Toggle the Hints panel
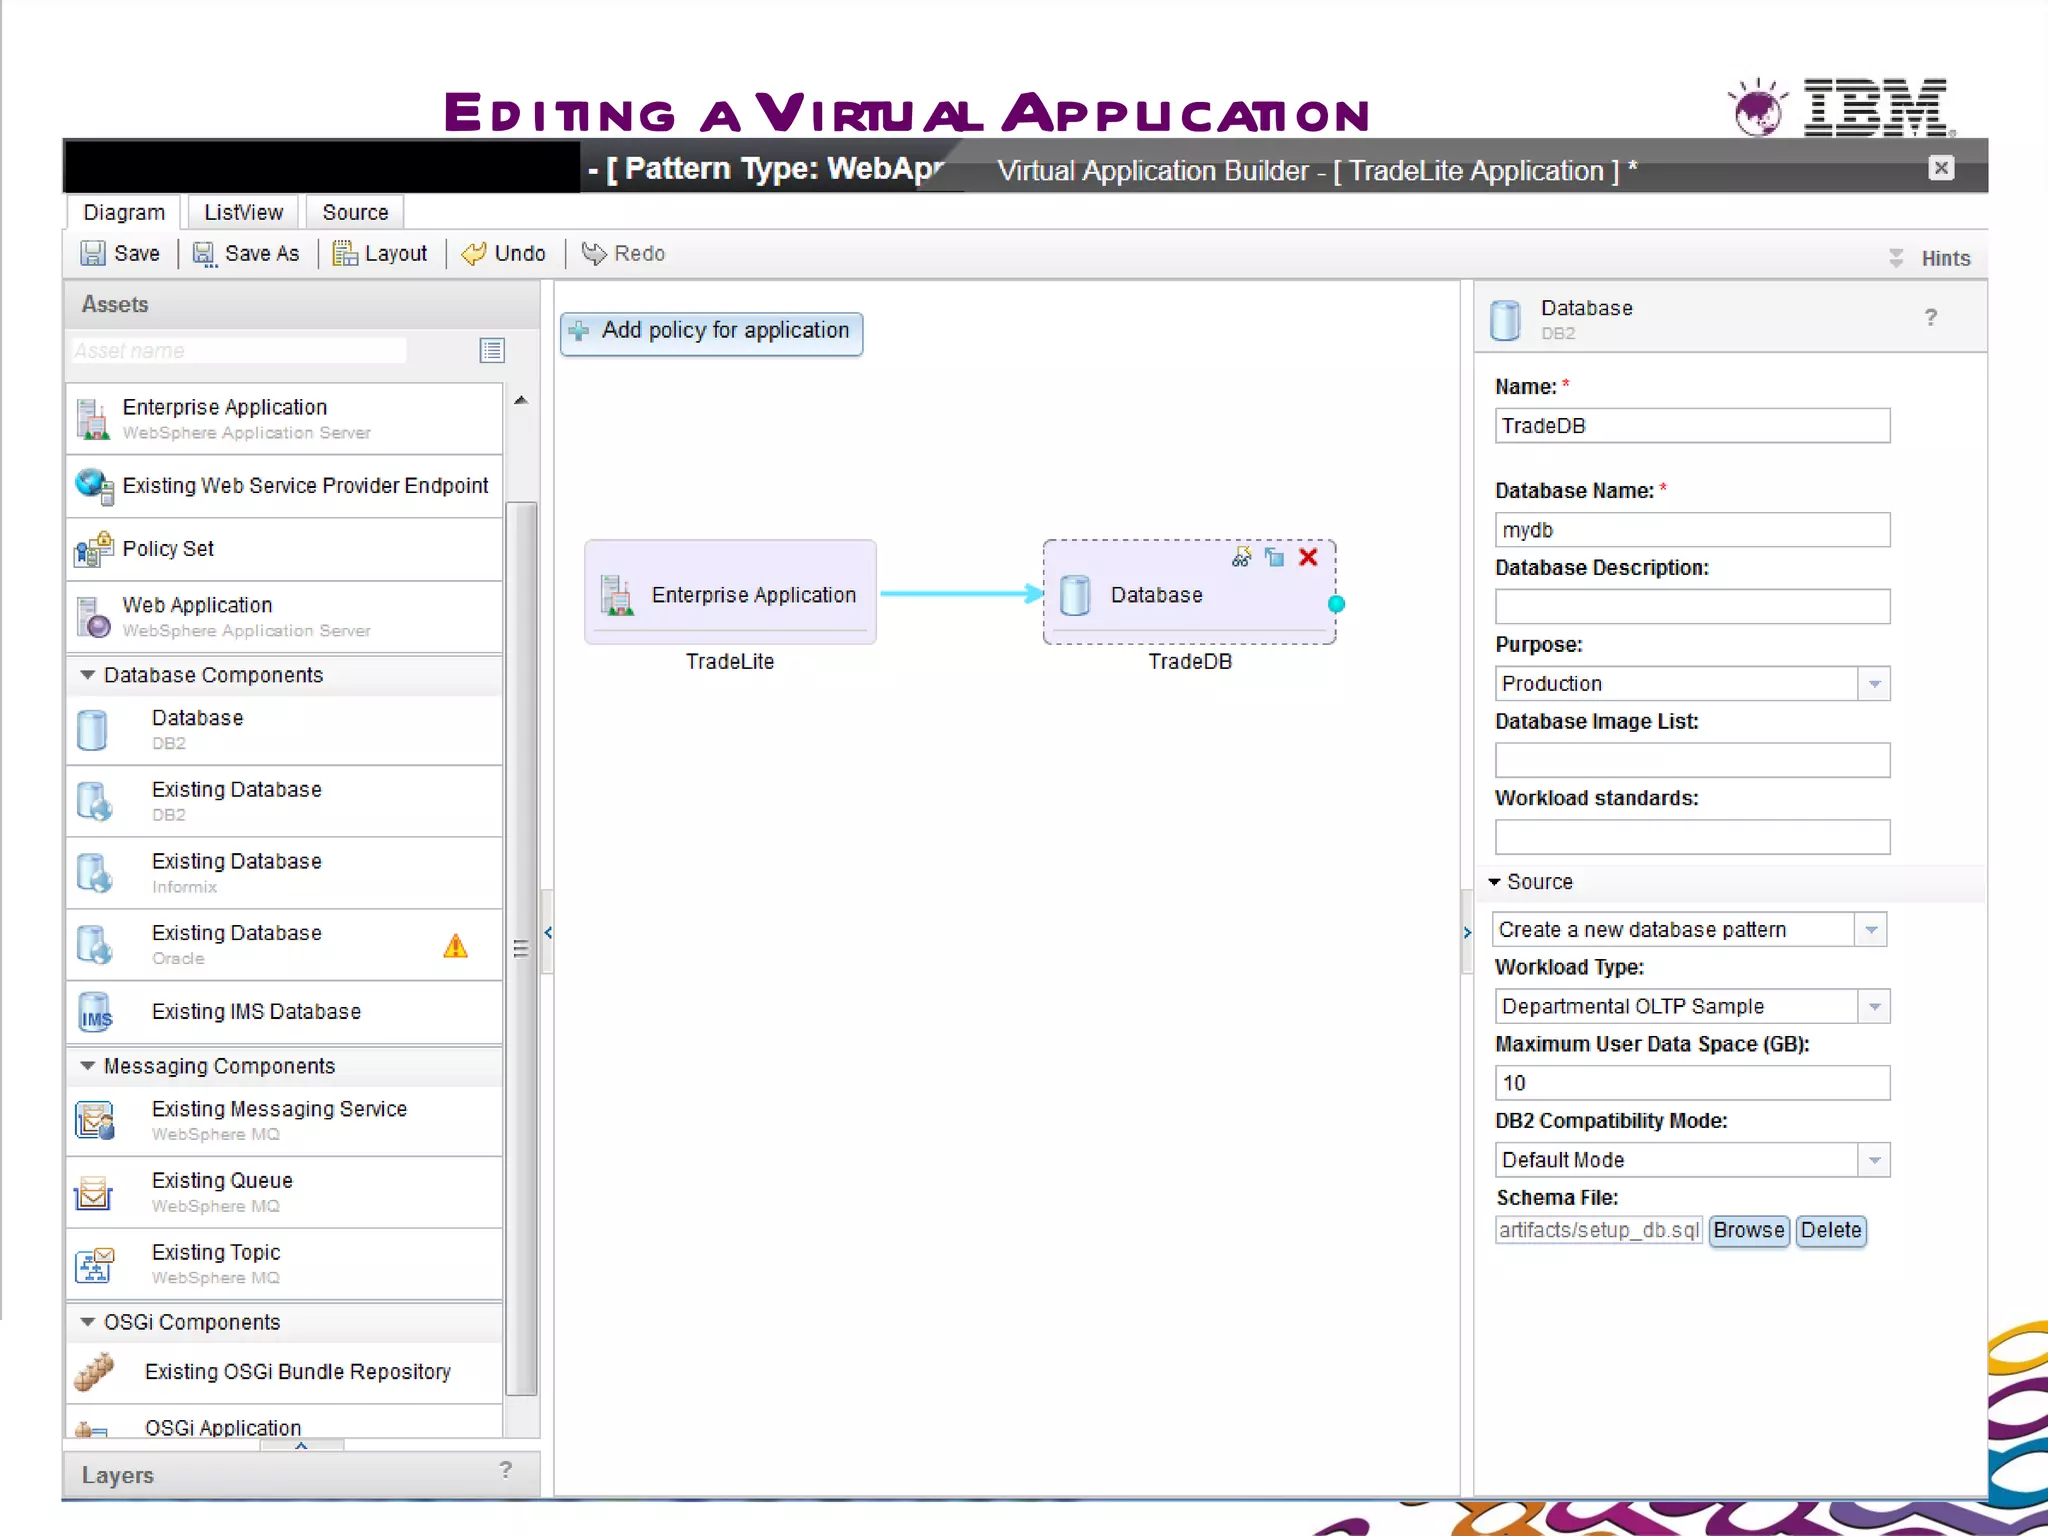 coord(1929,258)
